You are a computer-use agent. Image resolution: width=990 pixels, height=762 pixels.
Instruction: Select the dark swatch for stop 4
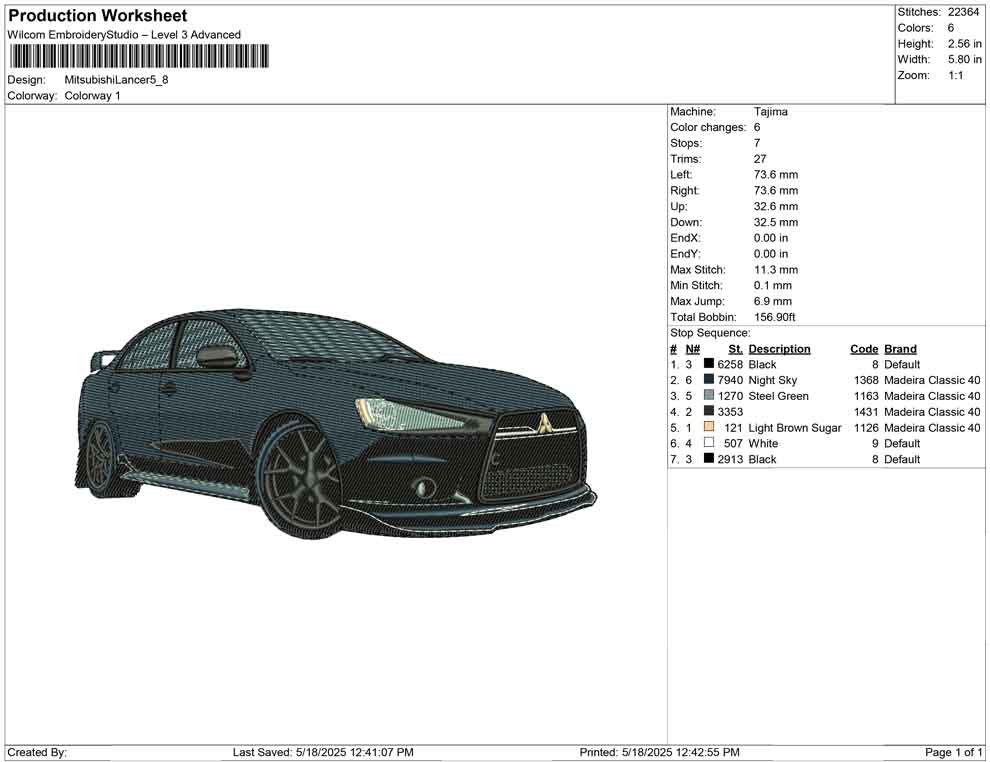click(x=709, y=412)
